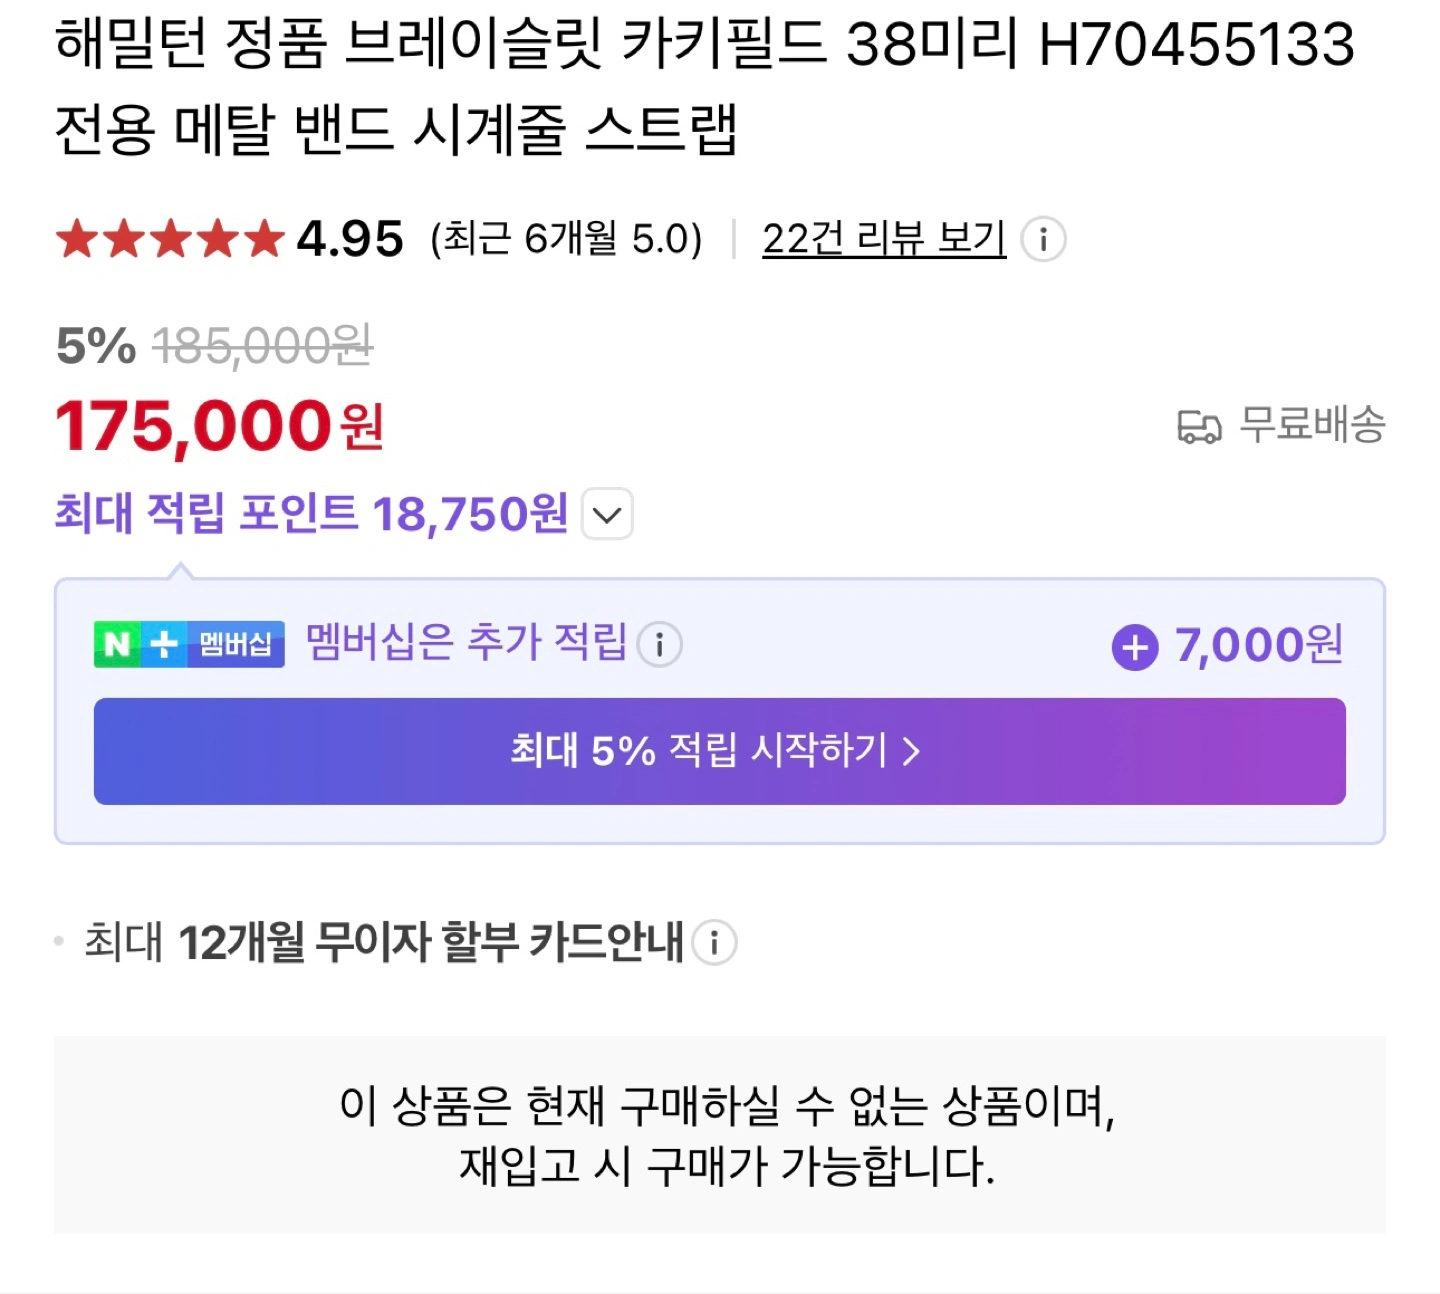Click the strikethrough 185,000원 original price
The image size is (1440, 1294).
[x=262, y=346]
